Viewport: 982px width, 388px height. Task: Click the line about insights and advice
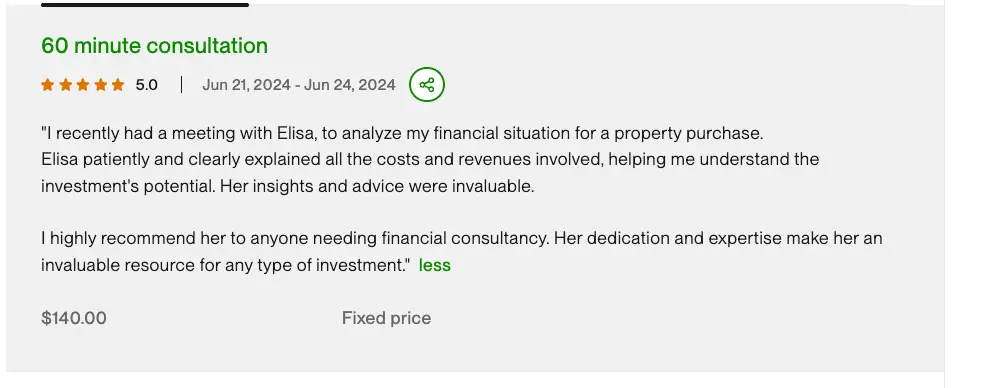pyautogui.click(x=287, y=186)
